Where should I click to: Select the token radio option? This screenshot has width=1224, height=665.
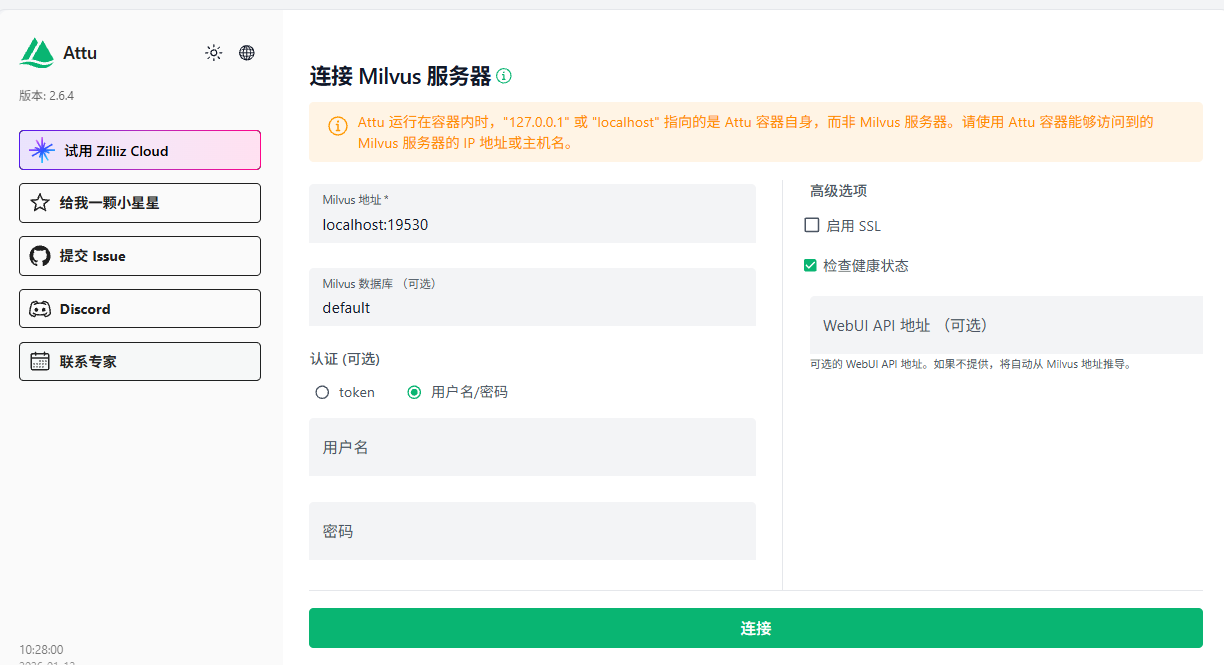point(322,392)
